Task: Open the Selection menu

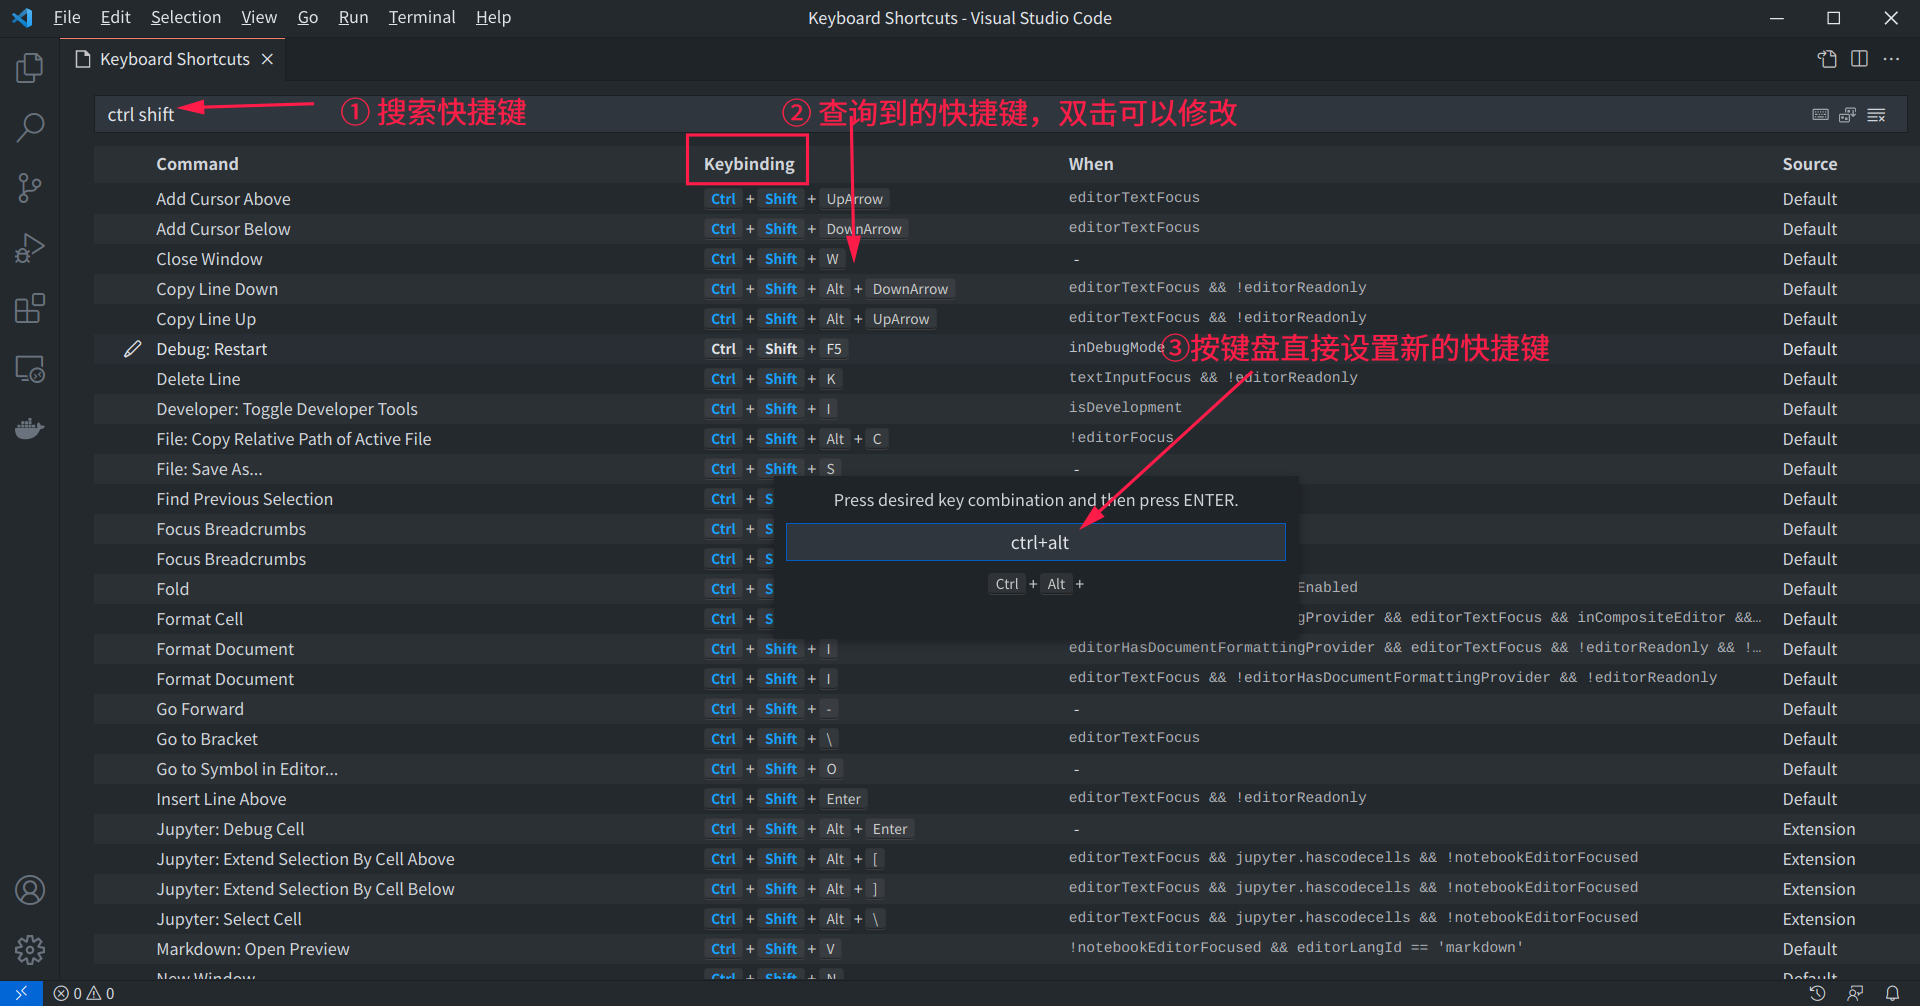Action: click(186, 18)
